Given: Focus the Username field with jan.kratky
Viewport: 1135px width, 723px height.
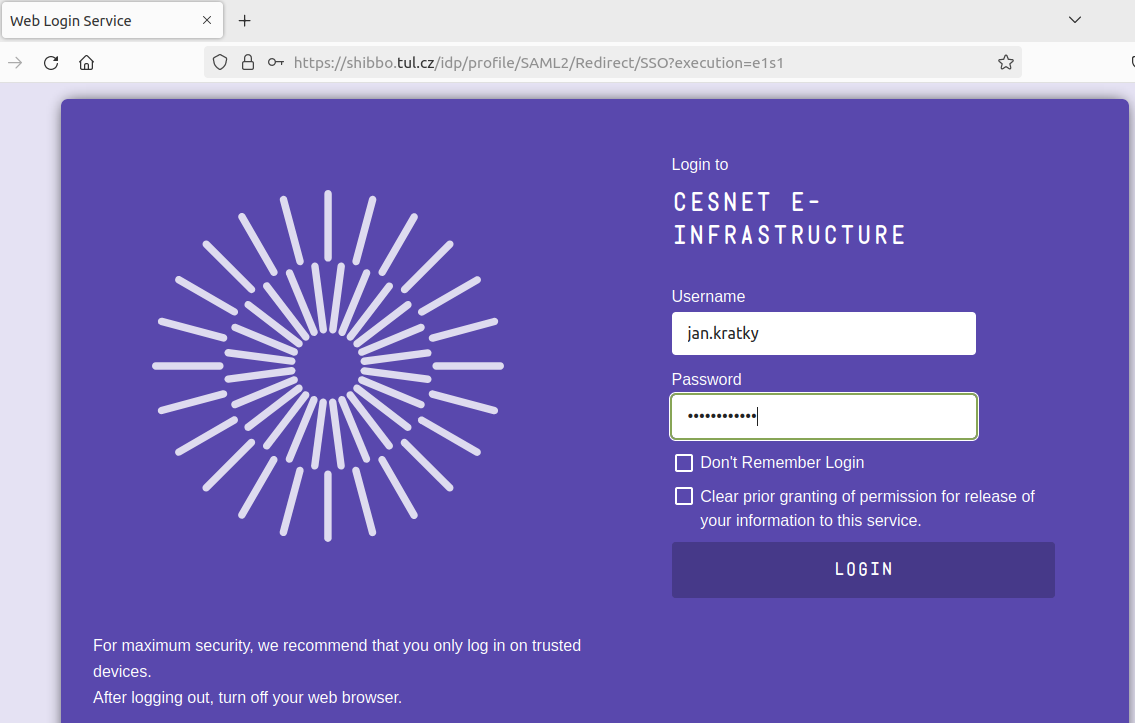Looking at the screenshot, I should [824, 334].
